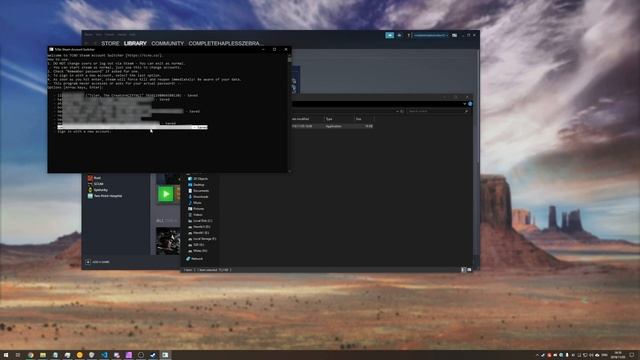Image resolution: width=640 pixels, height=360 pixels.
Task: Click the Spelunky game icon in Steam
Action: pos(90,190)
